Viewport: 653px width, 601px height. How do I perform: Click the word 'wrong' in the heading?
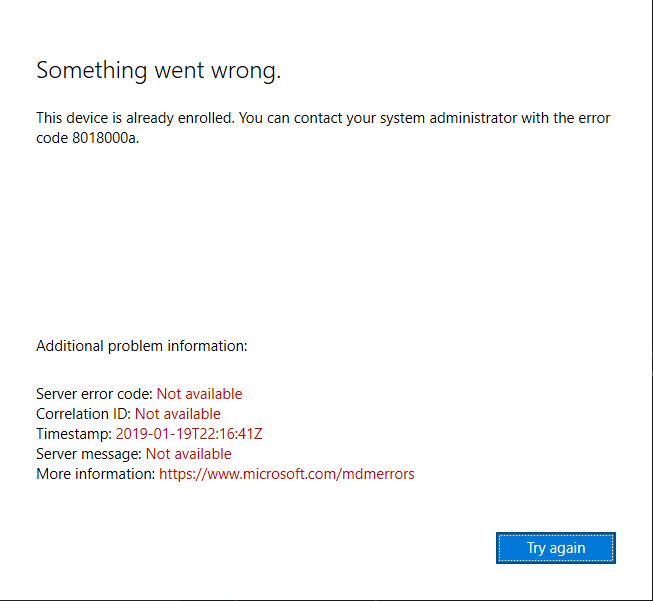coord(246,70)
